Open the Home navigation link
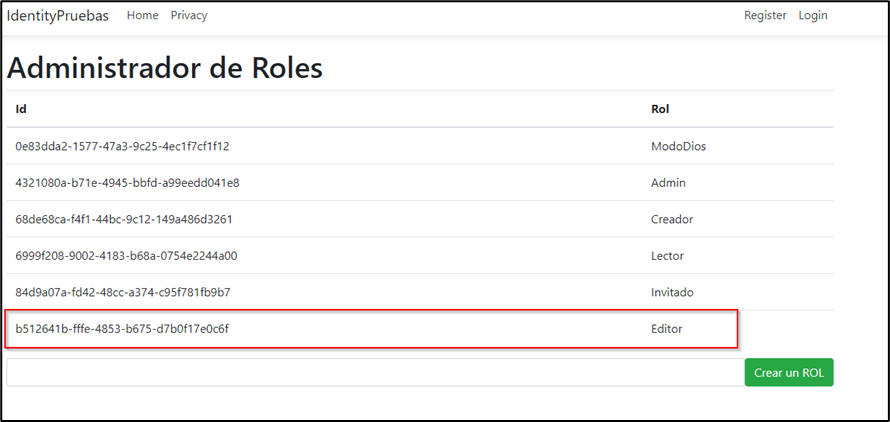 (142, 16)
